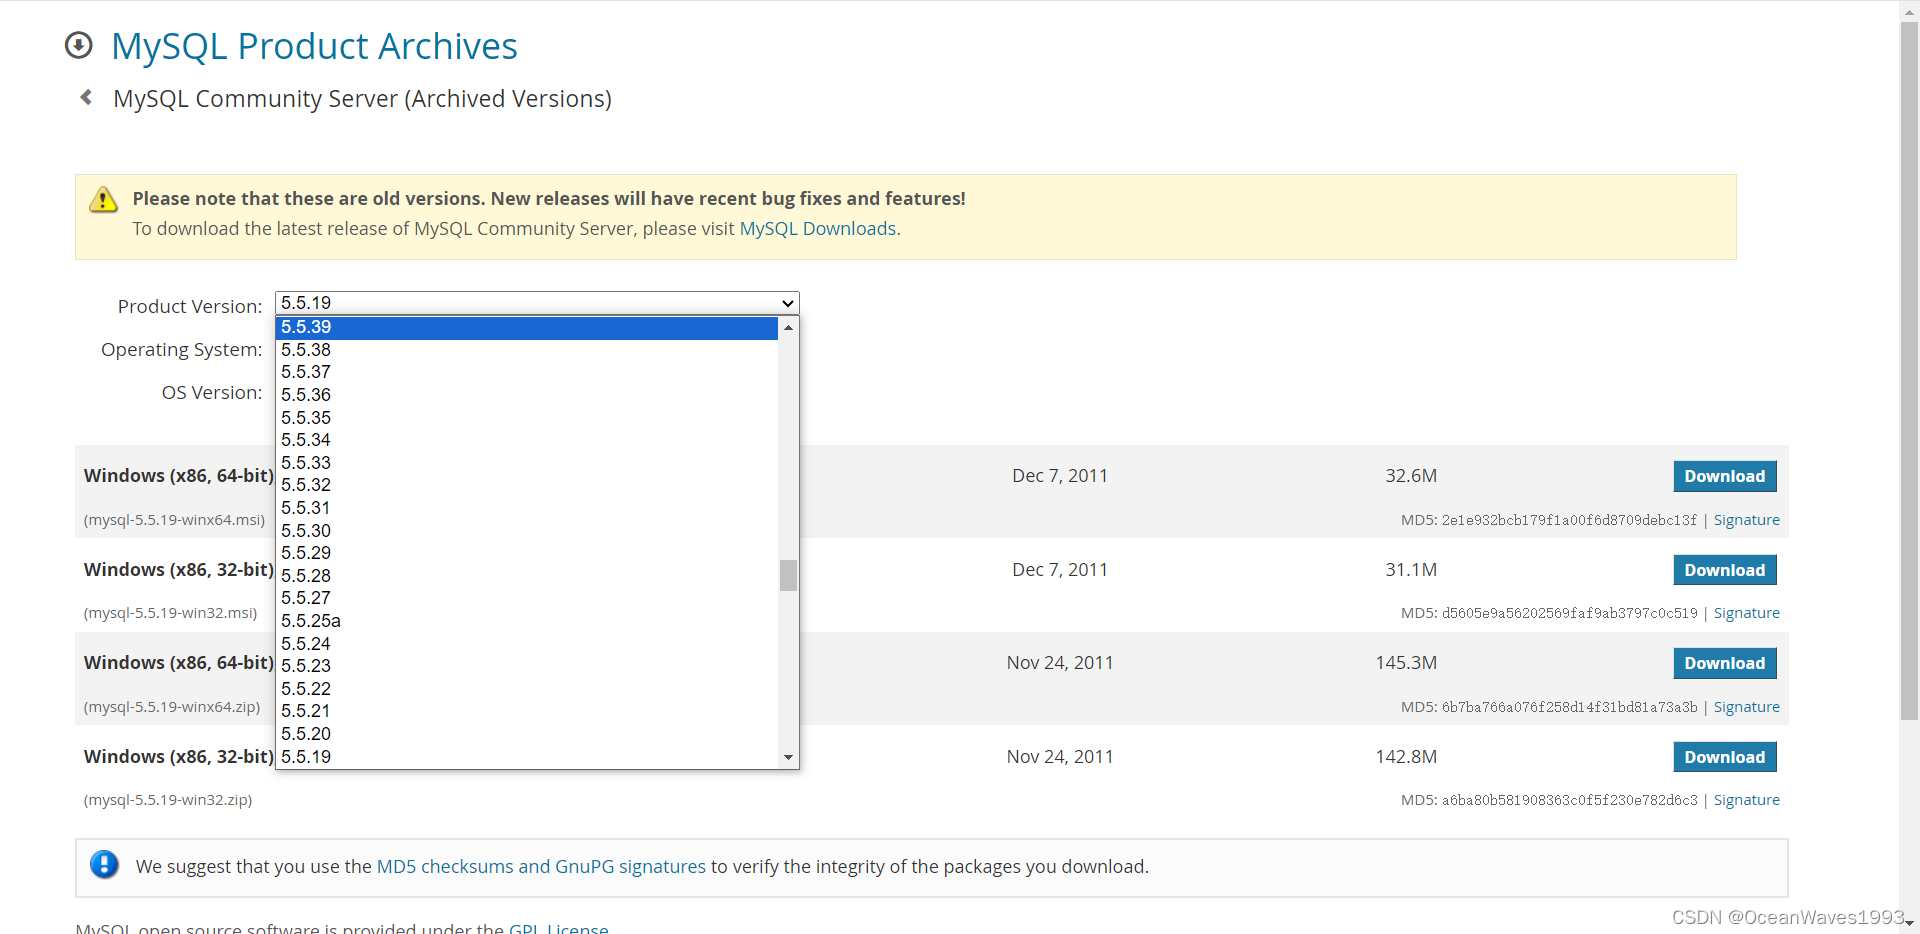The image size is (1920, 934).
Task: Pick the 5.5.22 option
Action: point(527,689)
